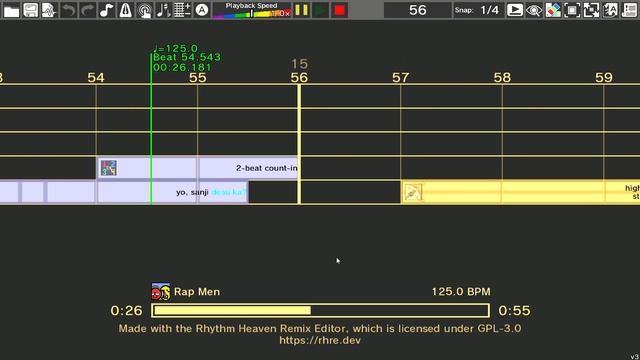The width and height of the screenshot is (640, 360).
Task: Click the 125.0 BPM text
Action: click(x=461, y=292)
